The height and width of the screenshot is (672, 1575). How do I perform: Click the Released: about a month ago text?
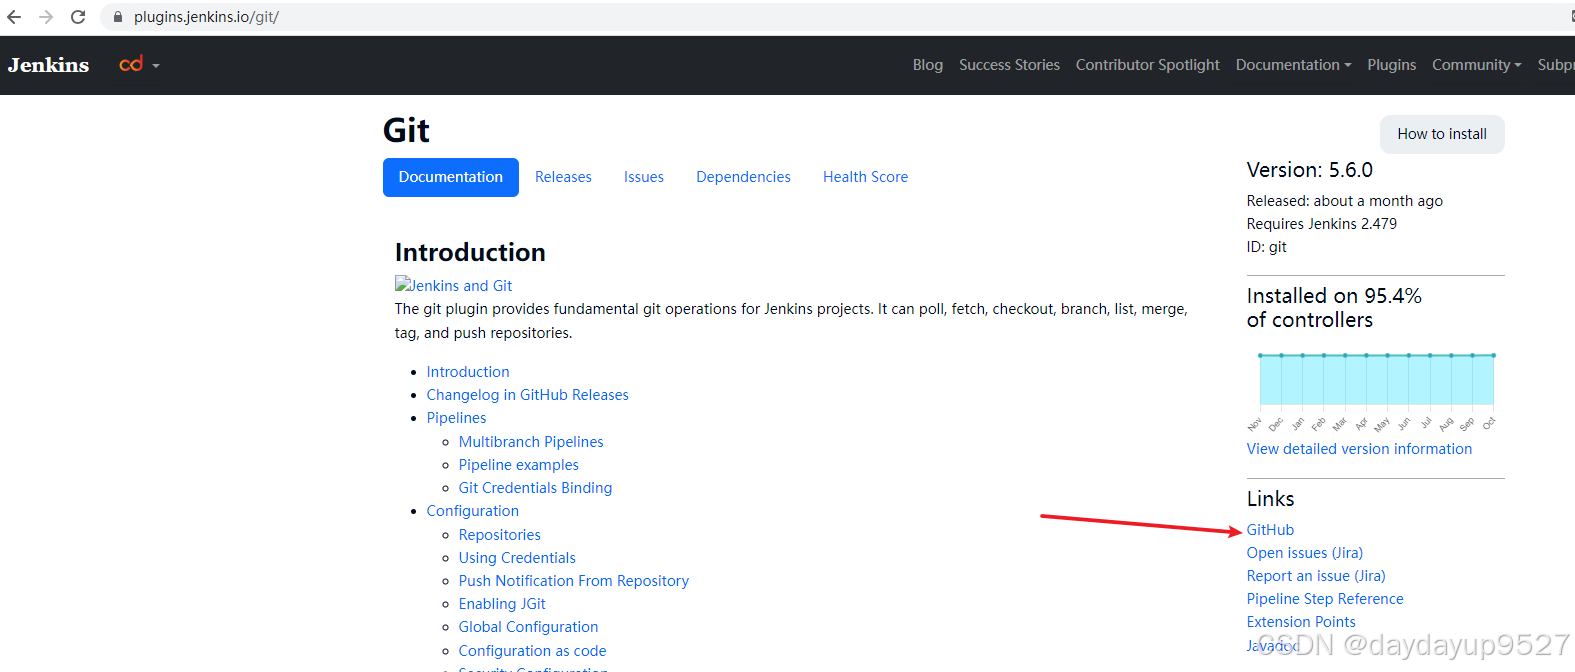click(x=1345, y=201)
